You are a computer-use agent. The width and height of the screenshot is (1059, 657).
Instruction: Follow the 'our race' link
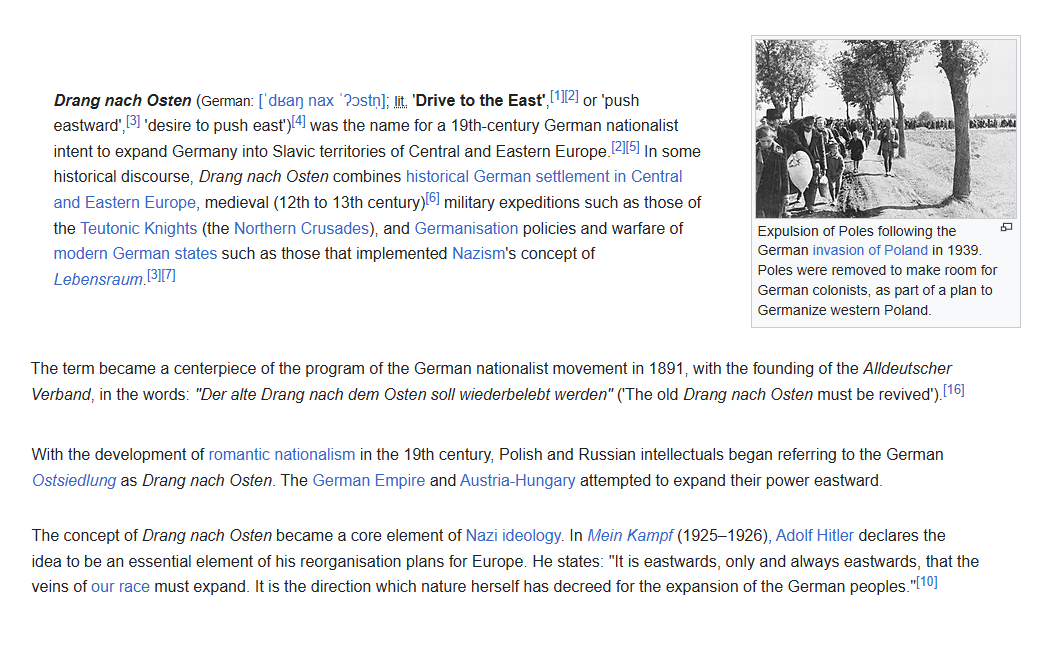tap(120, 587)
